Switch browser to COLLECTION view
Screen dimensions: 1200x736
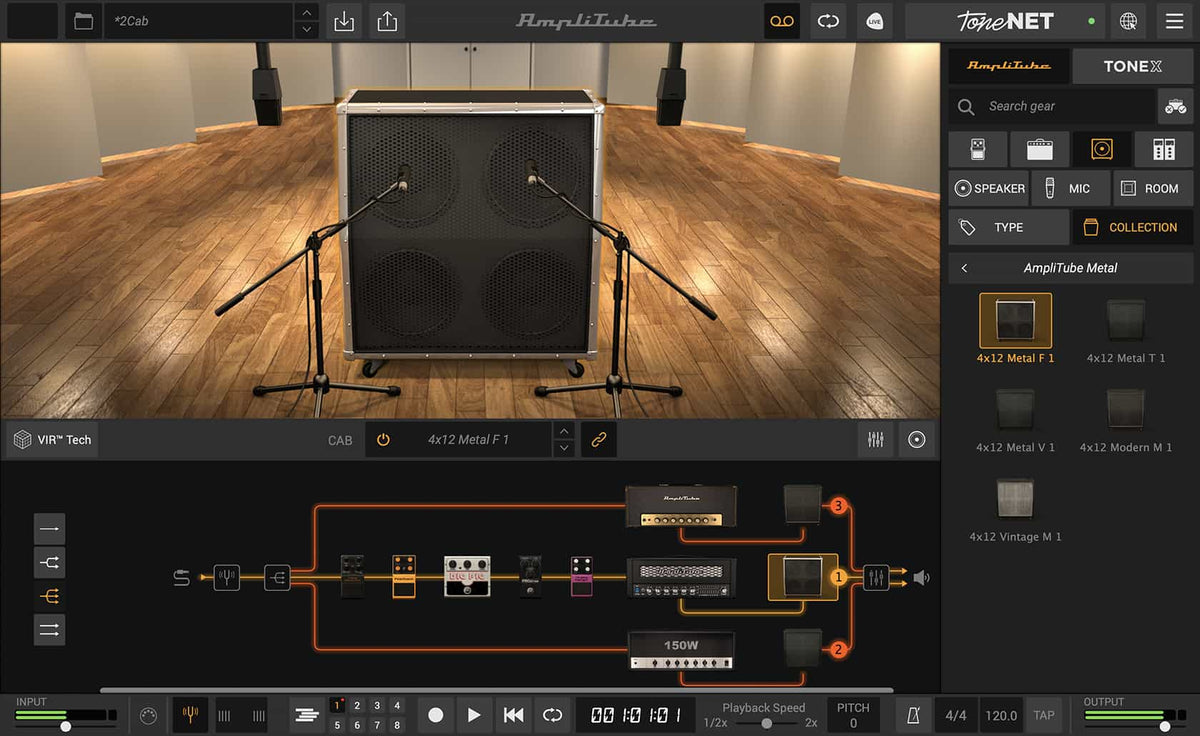pyautogui.click(x=1133, y=227)
